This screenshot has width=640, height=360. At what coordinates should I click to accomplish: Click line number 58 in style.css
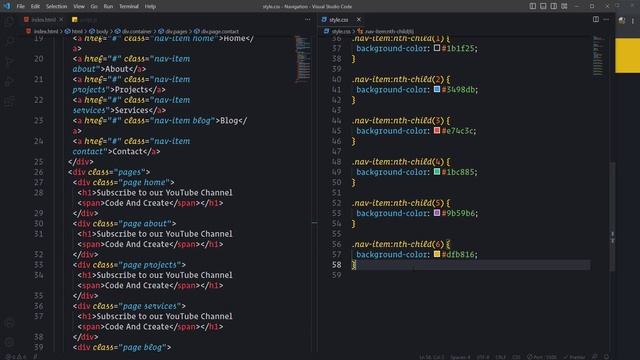pyautogui.click(x=336, y=264)
